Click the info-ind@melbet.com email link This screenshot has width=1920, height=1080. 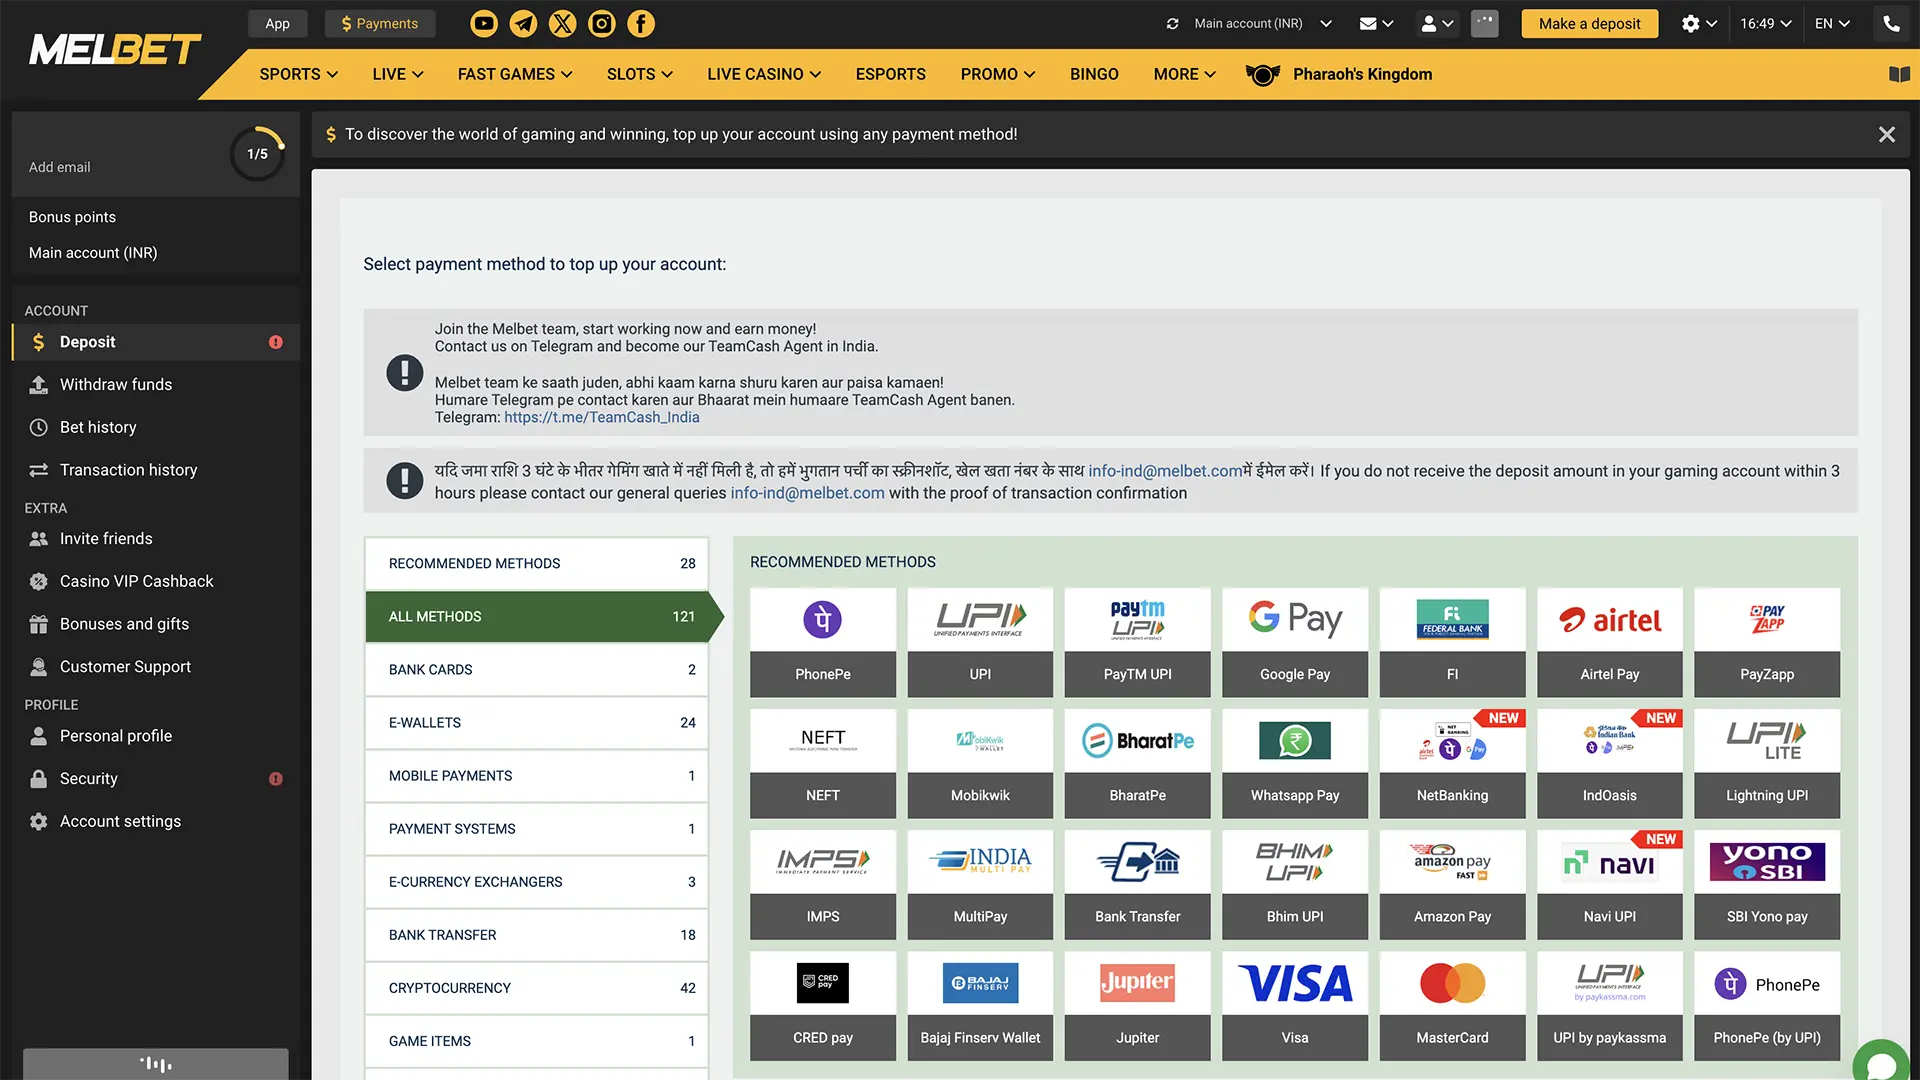pos(808,492)
